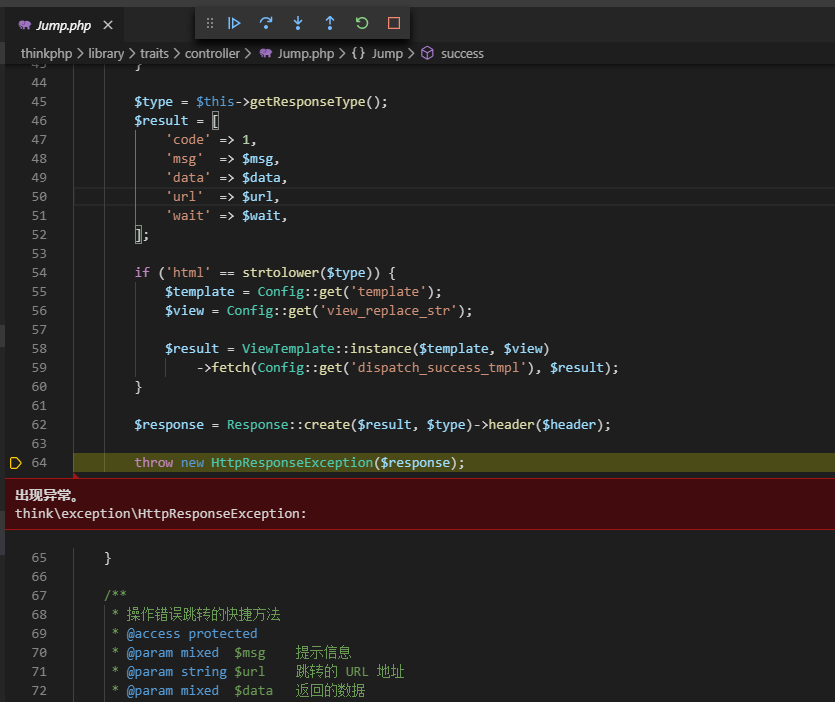Toggle the breakpoint marker at line 64
835x702 pixels.
[15, 463]
